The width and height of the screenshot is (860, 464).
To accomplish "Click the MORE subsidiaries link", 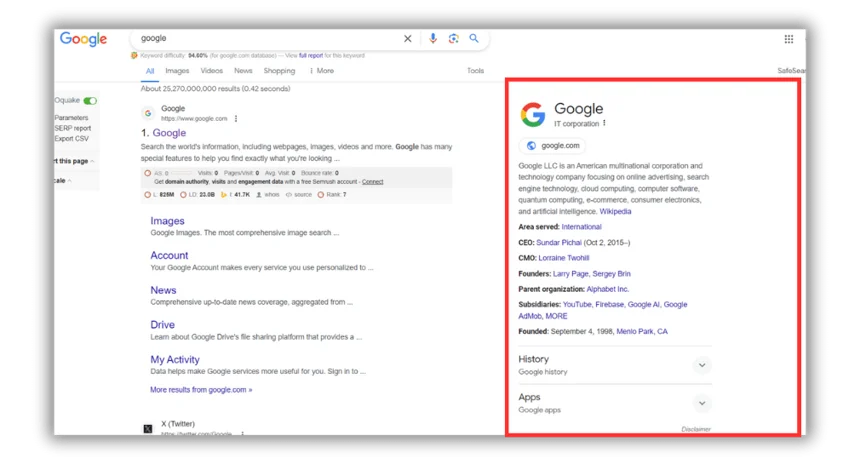I will coord(557,316).
